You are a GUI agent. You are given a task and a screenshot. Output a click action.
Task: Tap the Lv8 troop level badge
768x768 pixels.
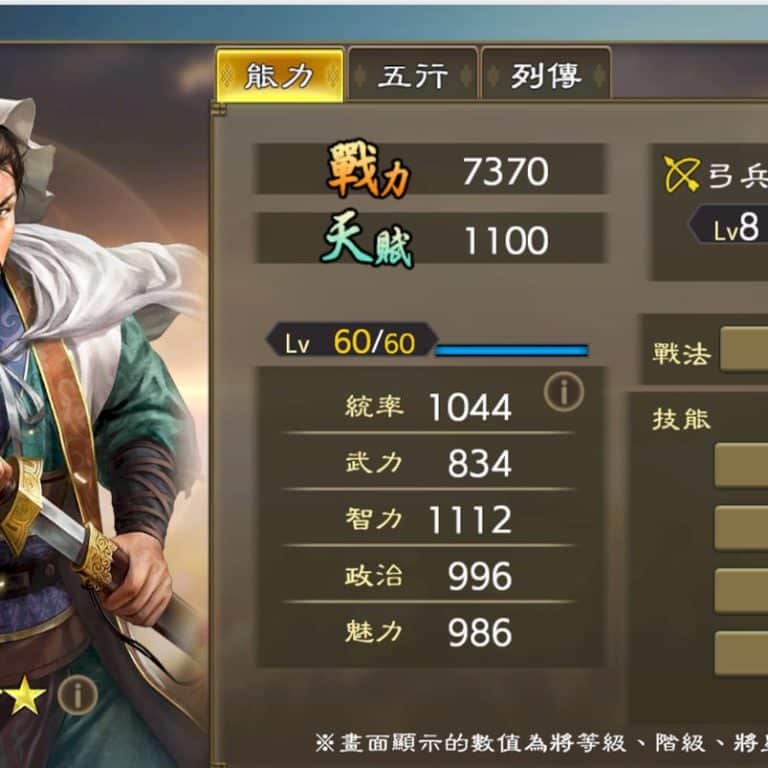(x=729, y=227)
